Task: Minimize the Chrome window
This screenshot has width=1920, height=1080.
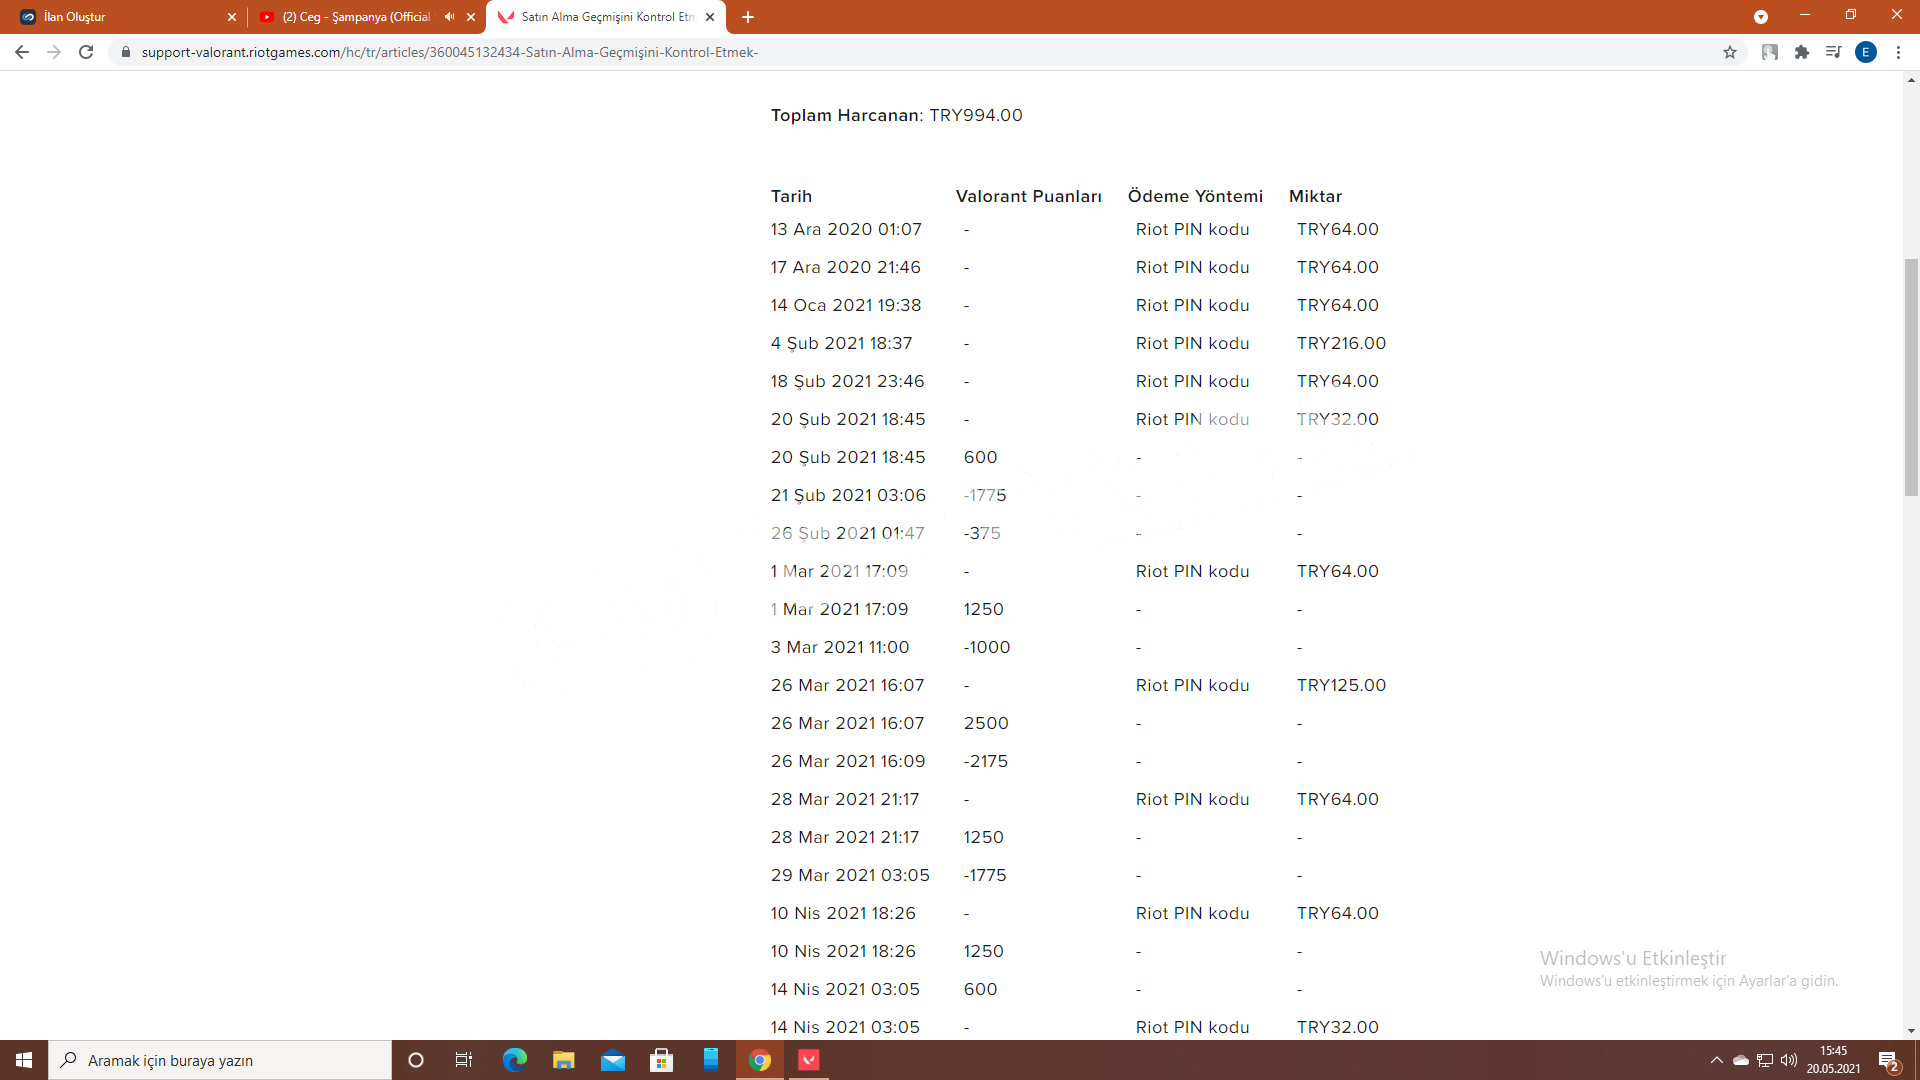Action: [x=1805, y=15]
